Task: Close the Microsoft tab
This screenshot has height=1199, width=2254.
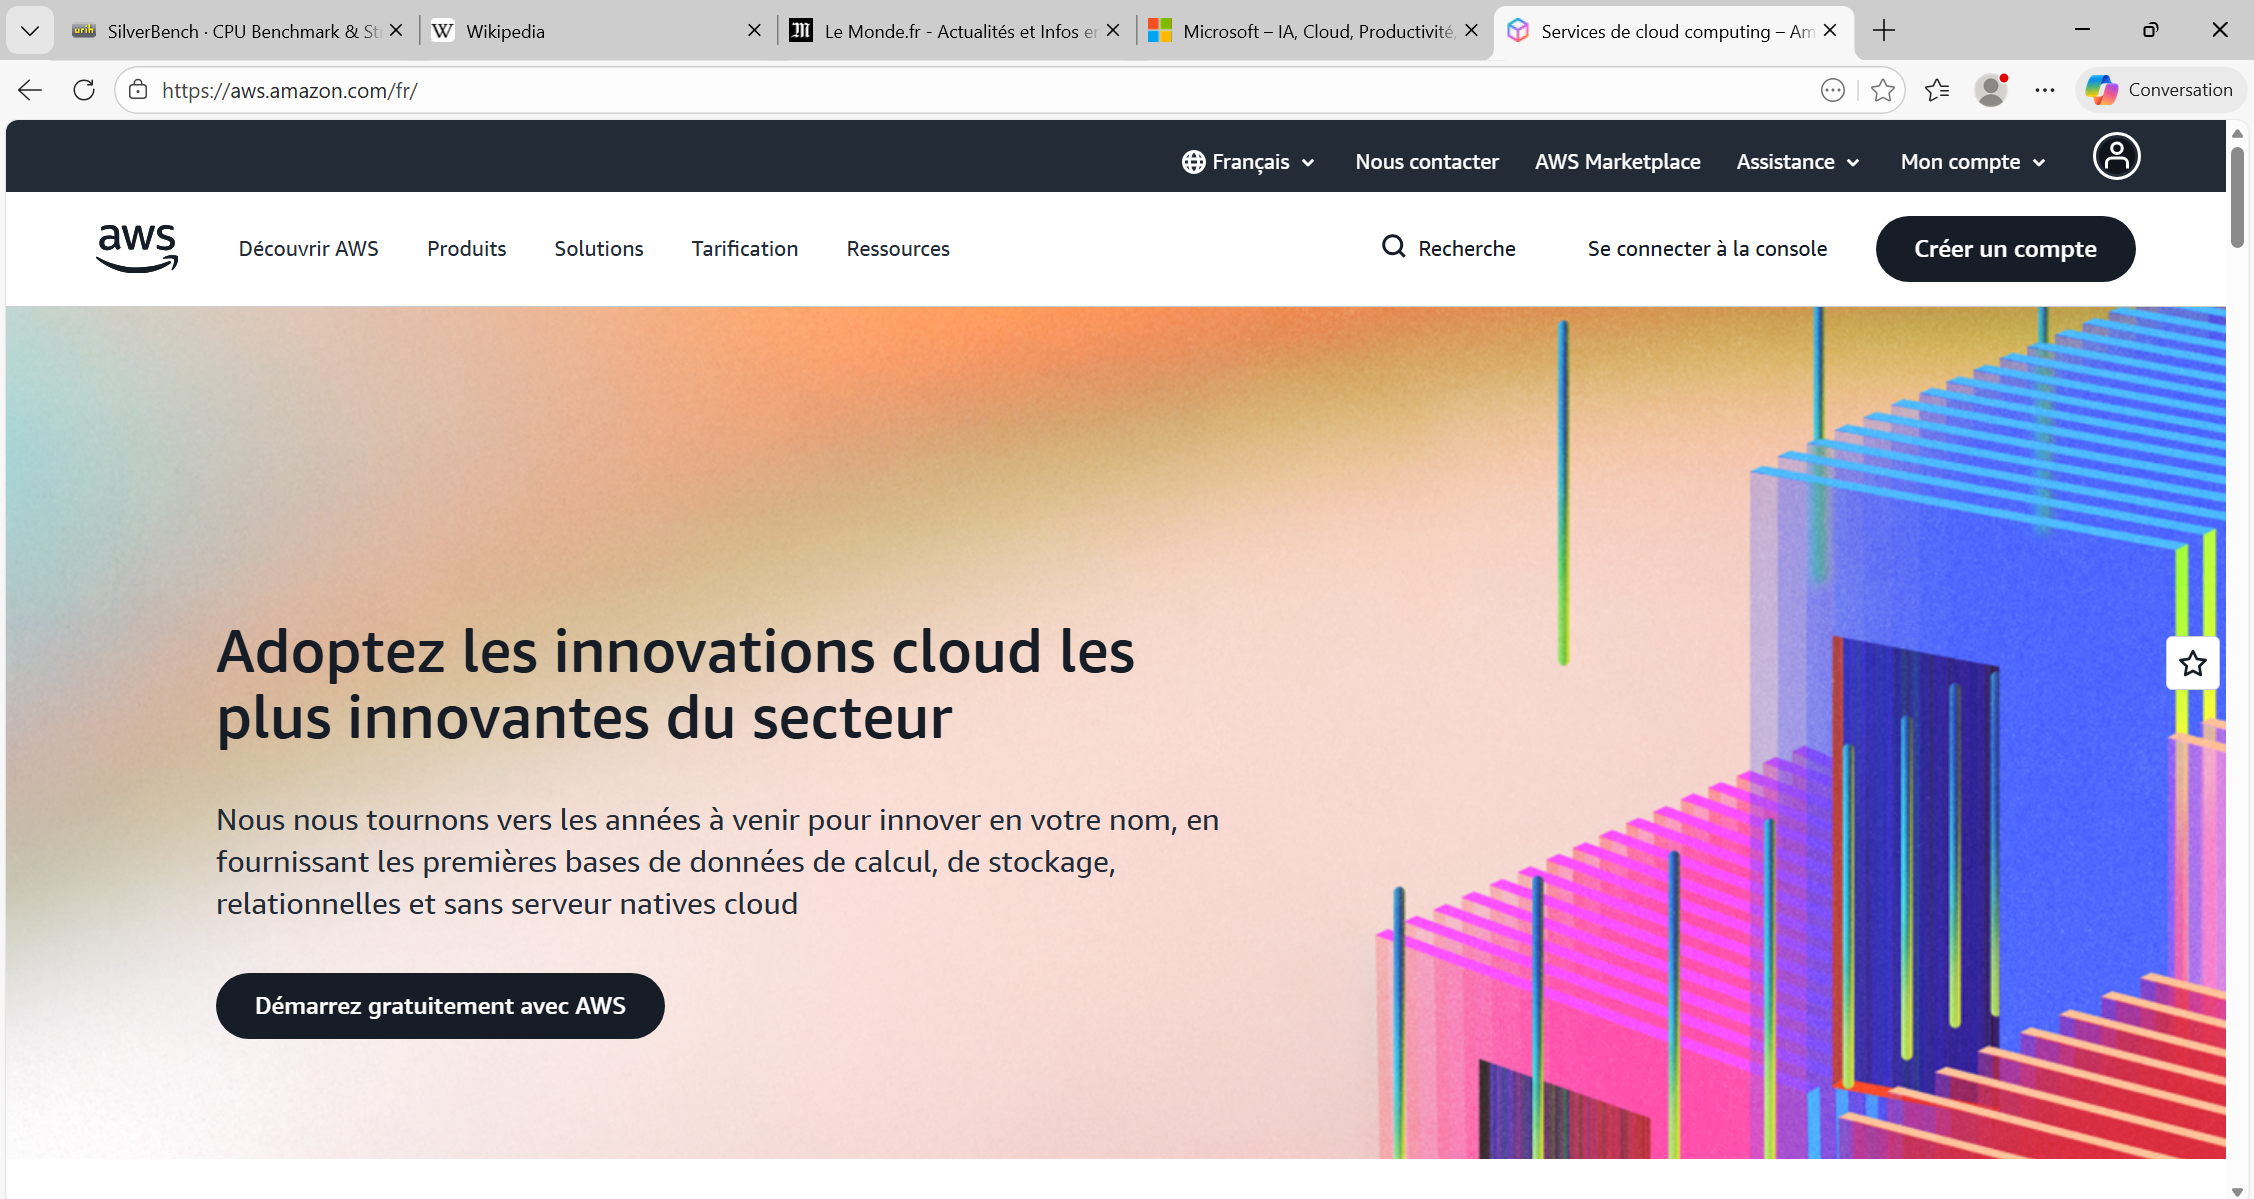Action: (x=1471, y=31)
